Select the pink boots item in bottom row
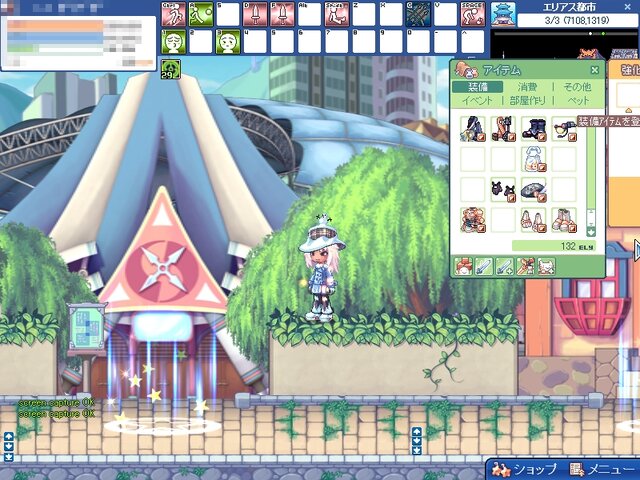Screen dimensions: 640x480 (564, 220)
